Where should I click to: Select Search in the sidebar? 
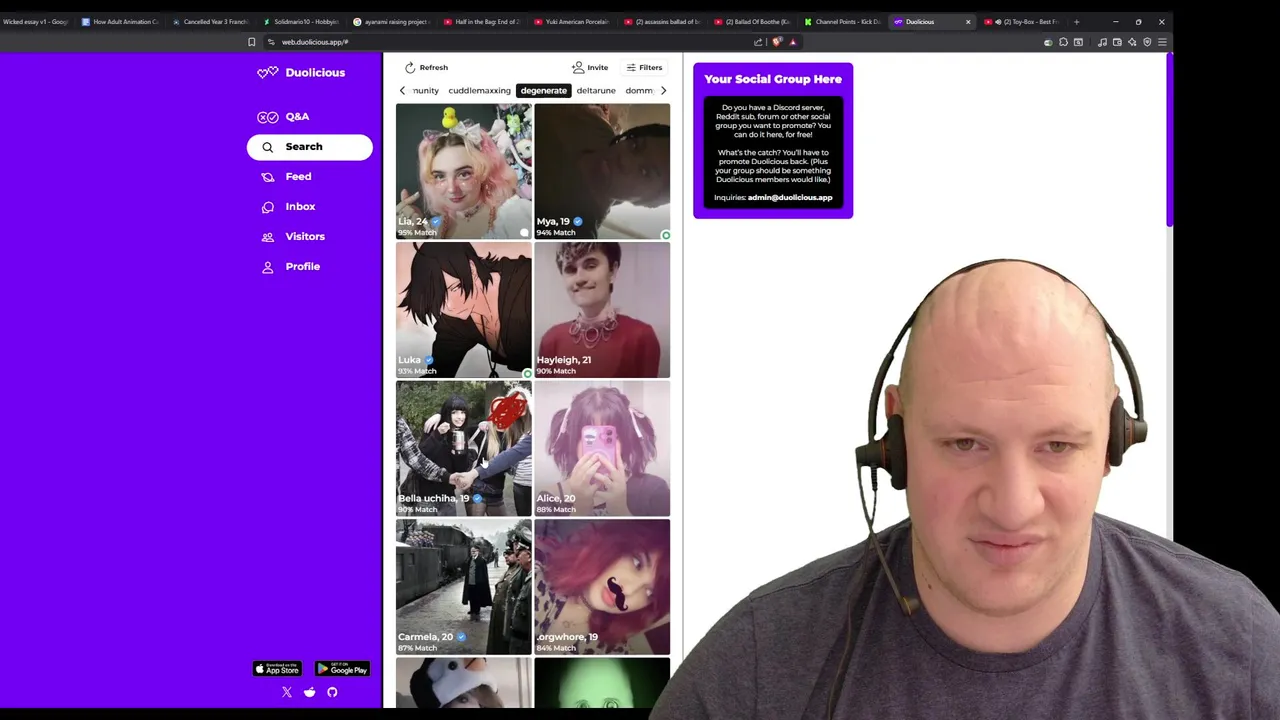(310, 147)
